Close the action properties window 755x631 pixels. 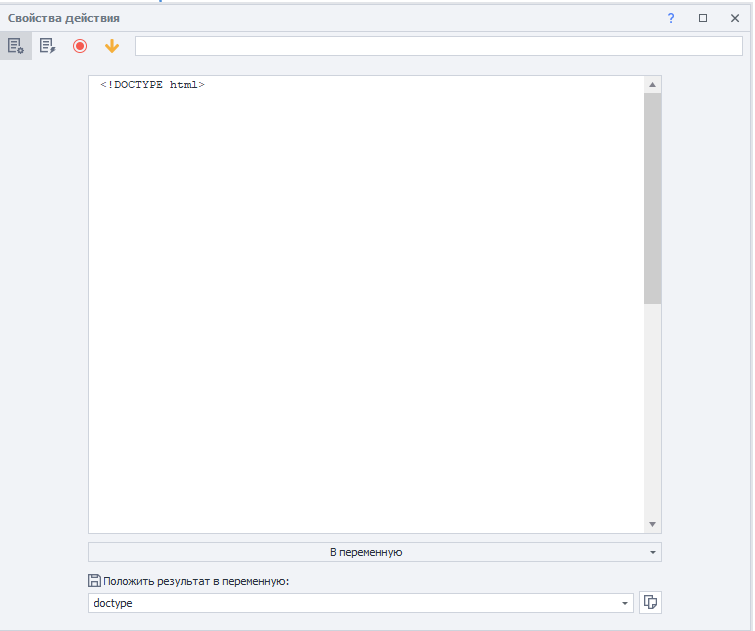735,18
